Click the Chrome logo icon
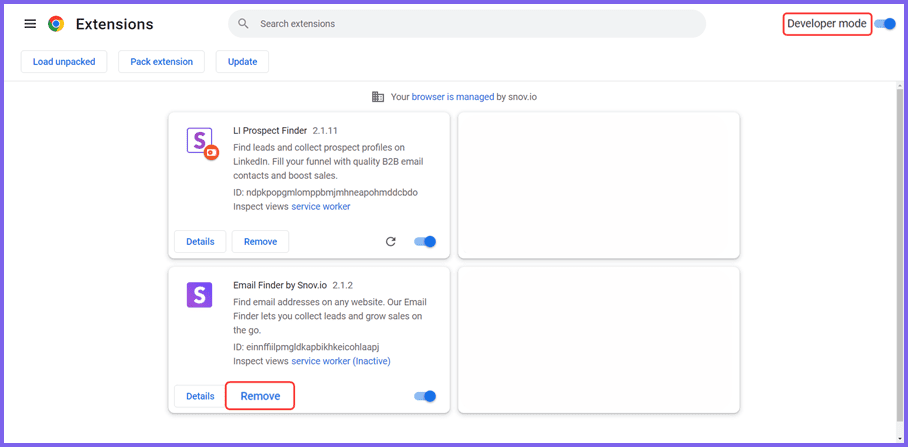The width and height of the screenshot is (908, 447). (x=56, y=24)
